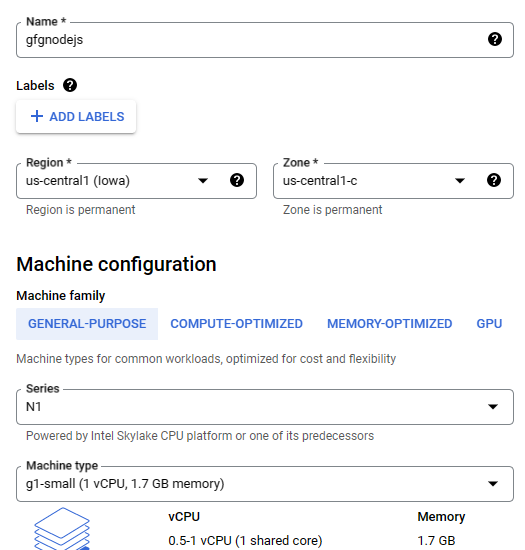Switch to the GPU machine family tab

(x=489, y=324)
